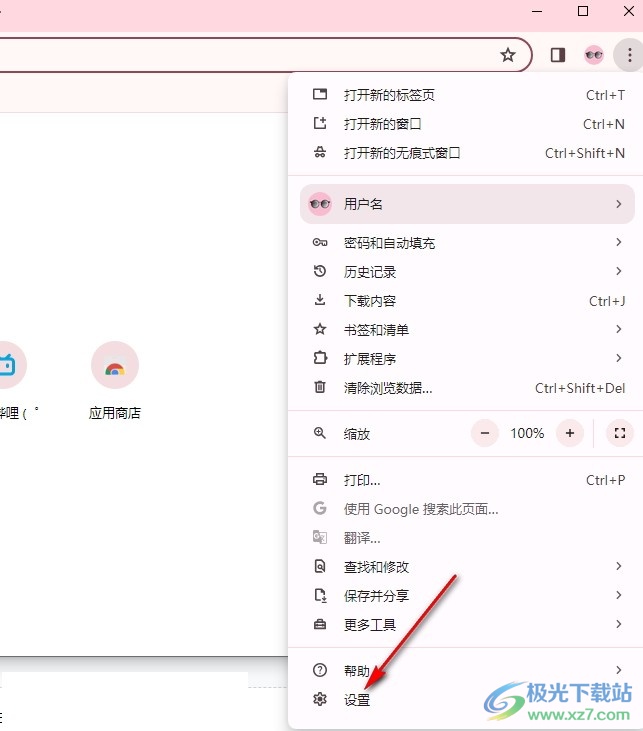
Task: Click the translate icon
Action: (320, 537)
